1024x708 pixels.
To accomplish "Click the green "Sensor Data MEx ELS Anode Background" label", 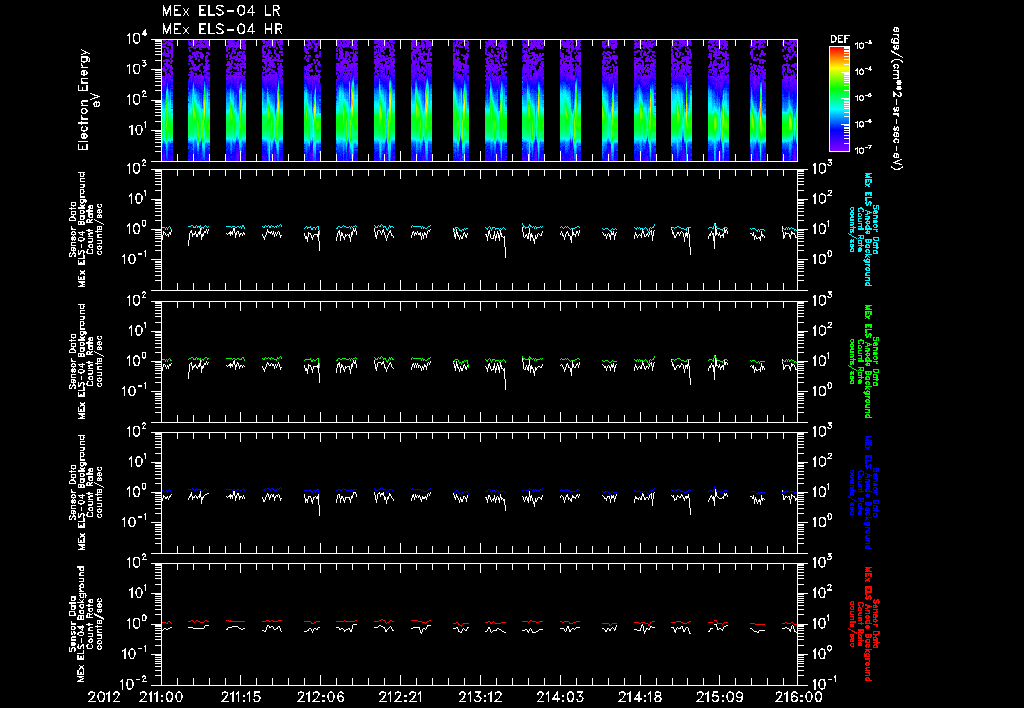I will coord(863,361).
